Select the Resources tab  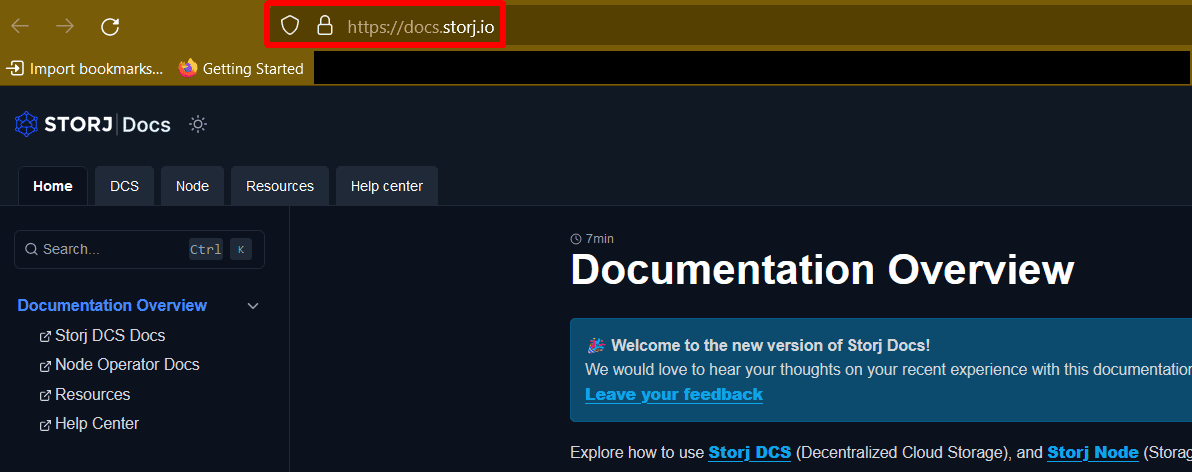(x=279, y=186)
